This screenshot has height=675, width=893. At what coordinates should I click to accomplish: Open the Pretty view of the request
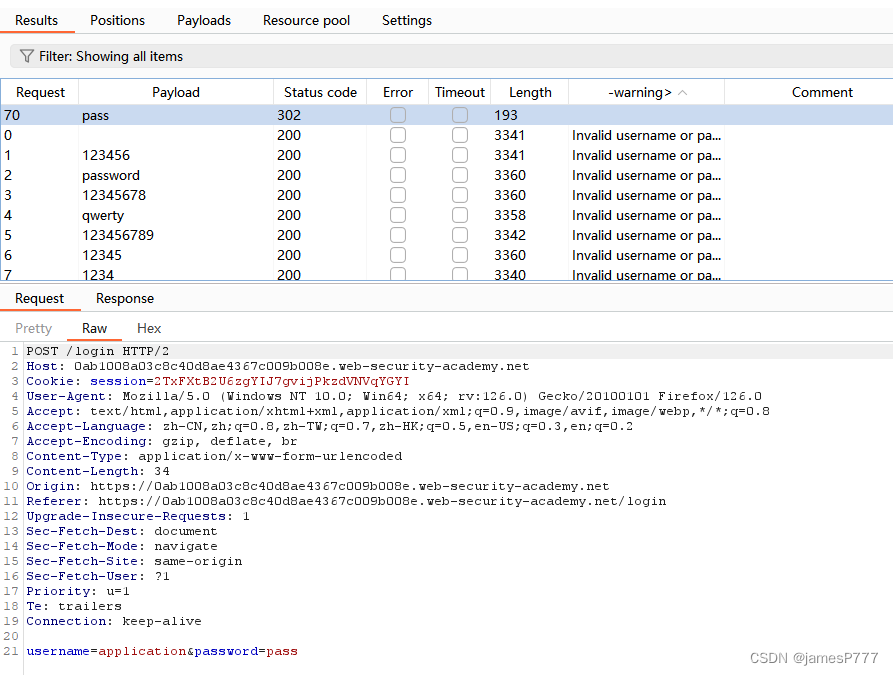(33, 328)
